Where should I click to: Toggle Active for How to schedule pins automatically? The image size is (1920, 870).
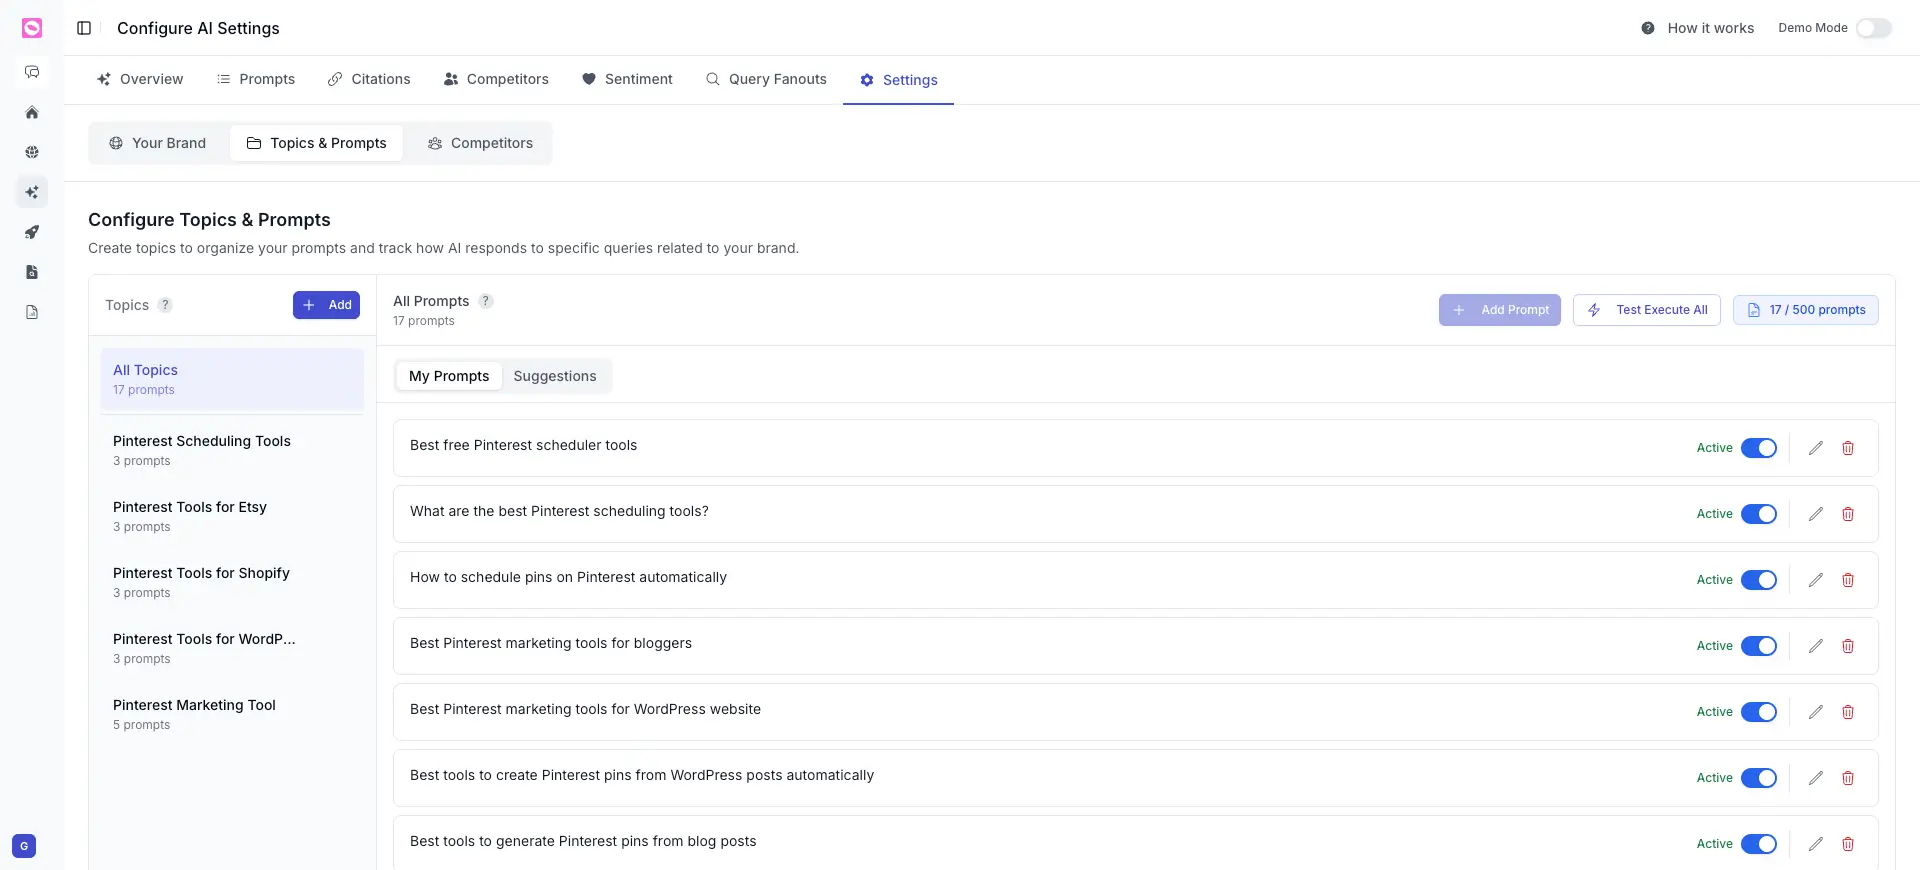tap(1759, 580)
